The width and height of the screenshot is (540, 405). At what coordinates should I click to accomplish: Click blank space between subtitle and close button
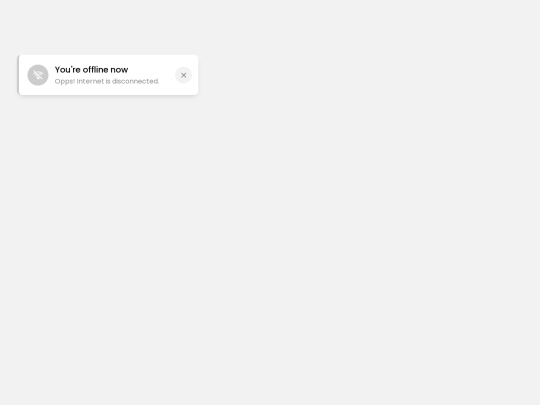167,81
